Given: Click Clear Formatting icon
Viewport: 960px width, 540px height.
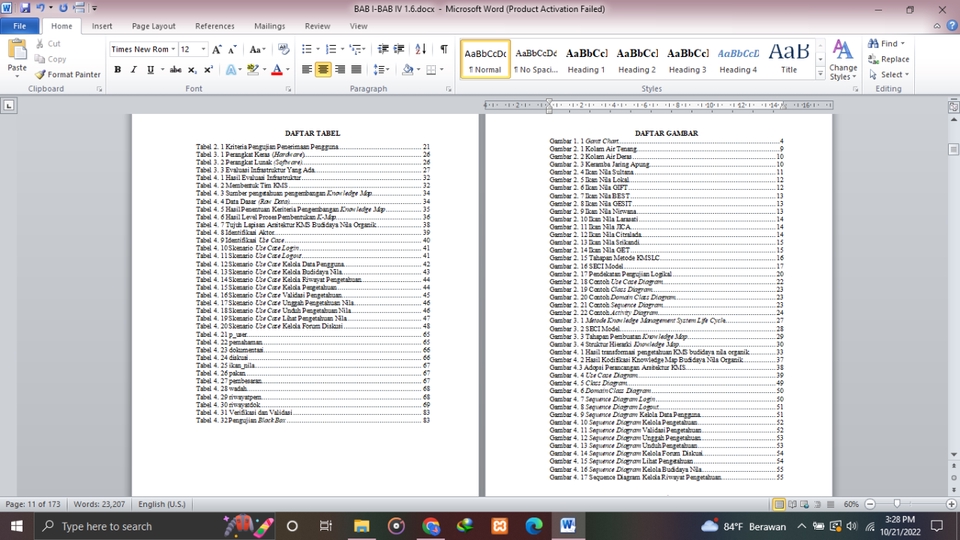Looking at the screenshot, I should (283, 50).
